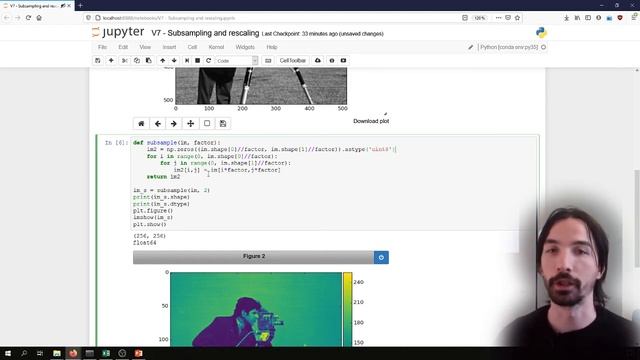
Task: Open a new browser tab with plus
Action: click(x=80, y=6)
